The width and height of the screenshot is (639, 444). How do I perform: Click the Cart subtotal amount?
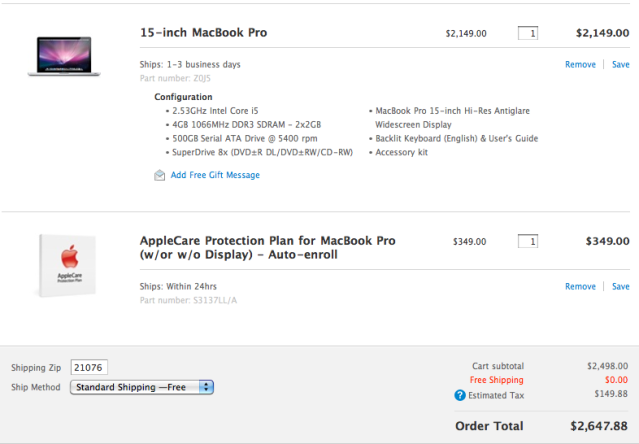(607, 366)
